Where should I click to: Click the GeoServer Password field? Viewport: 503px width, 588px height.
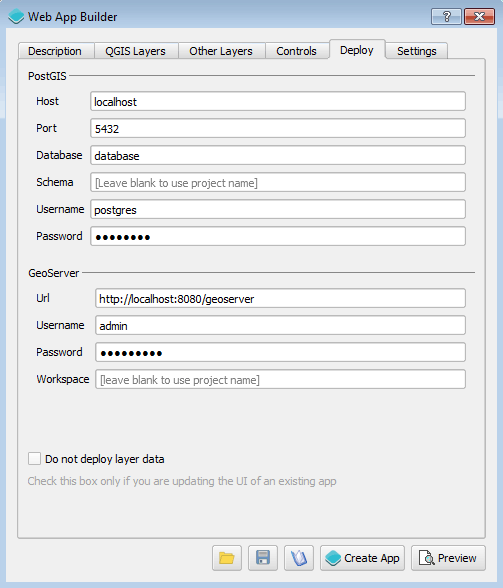[x=281, y=352]
